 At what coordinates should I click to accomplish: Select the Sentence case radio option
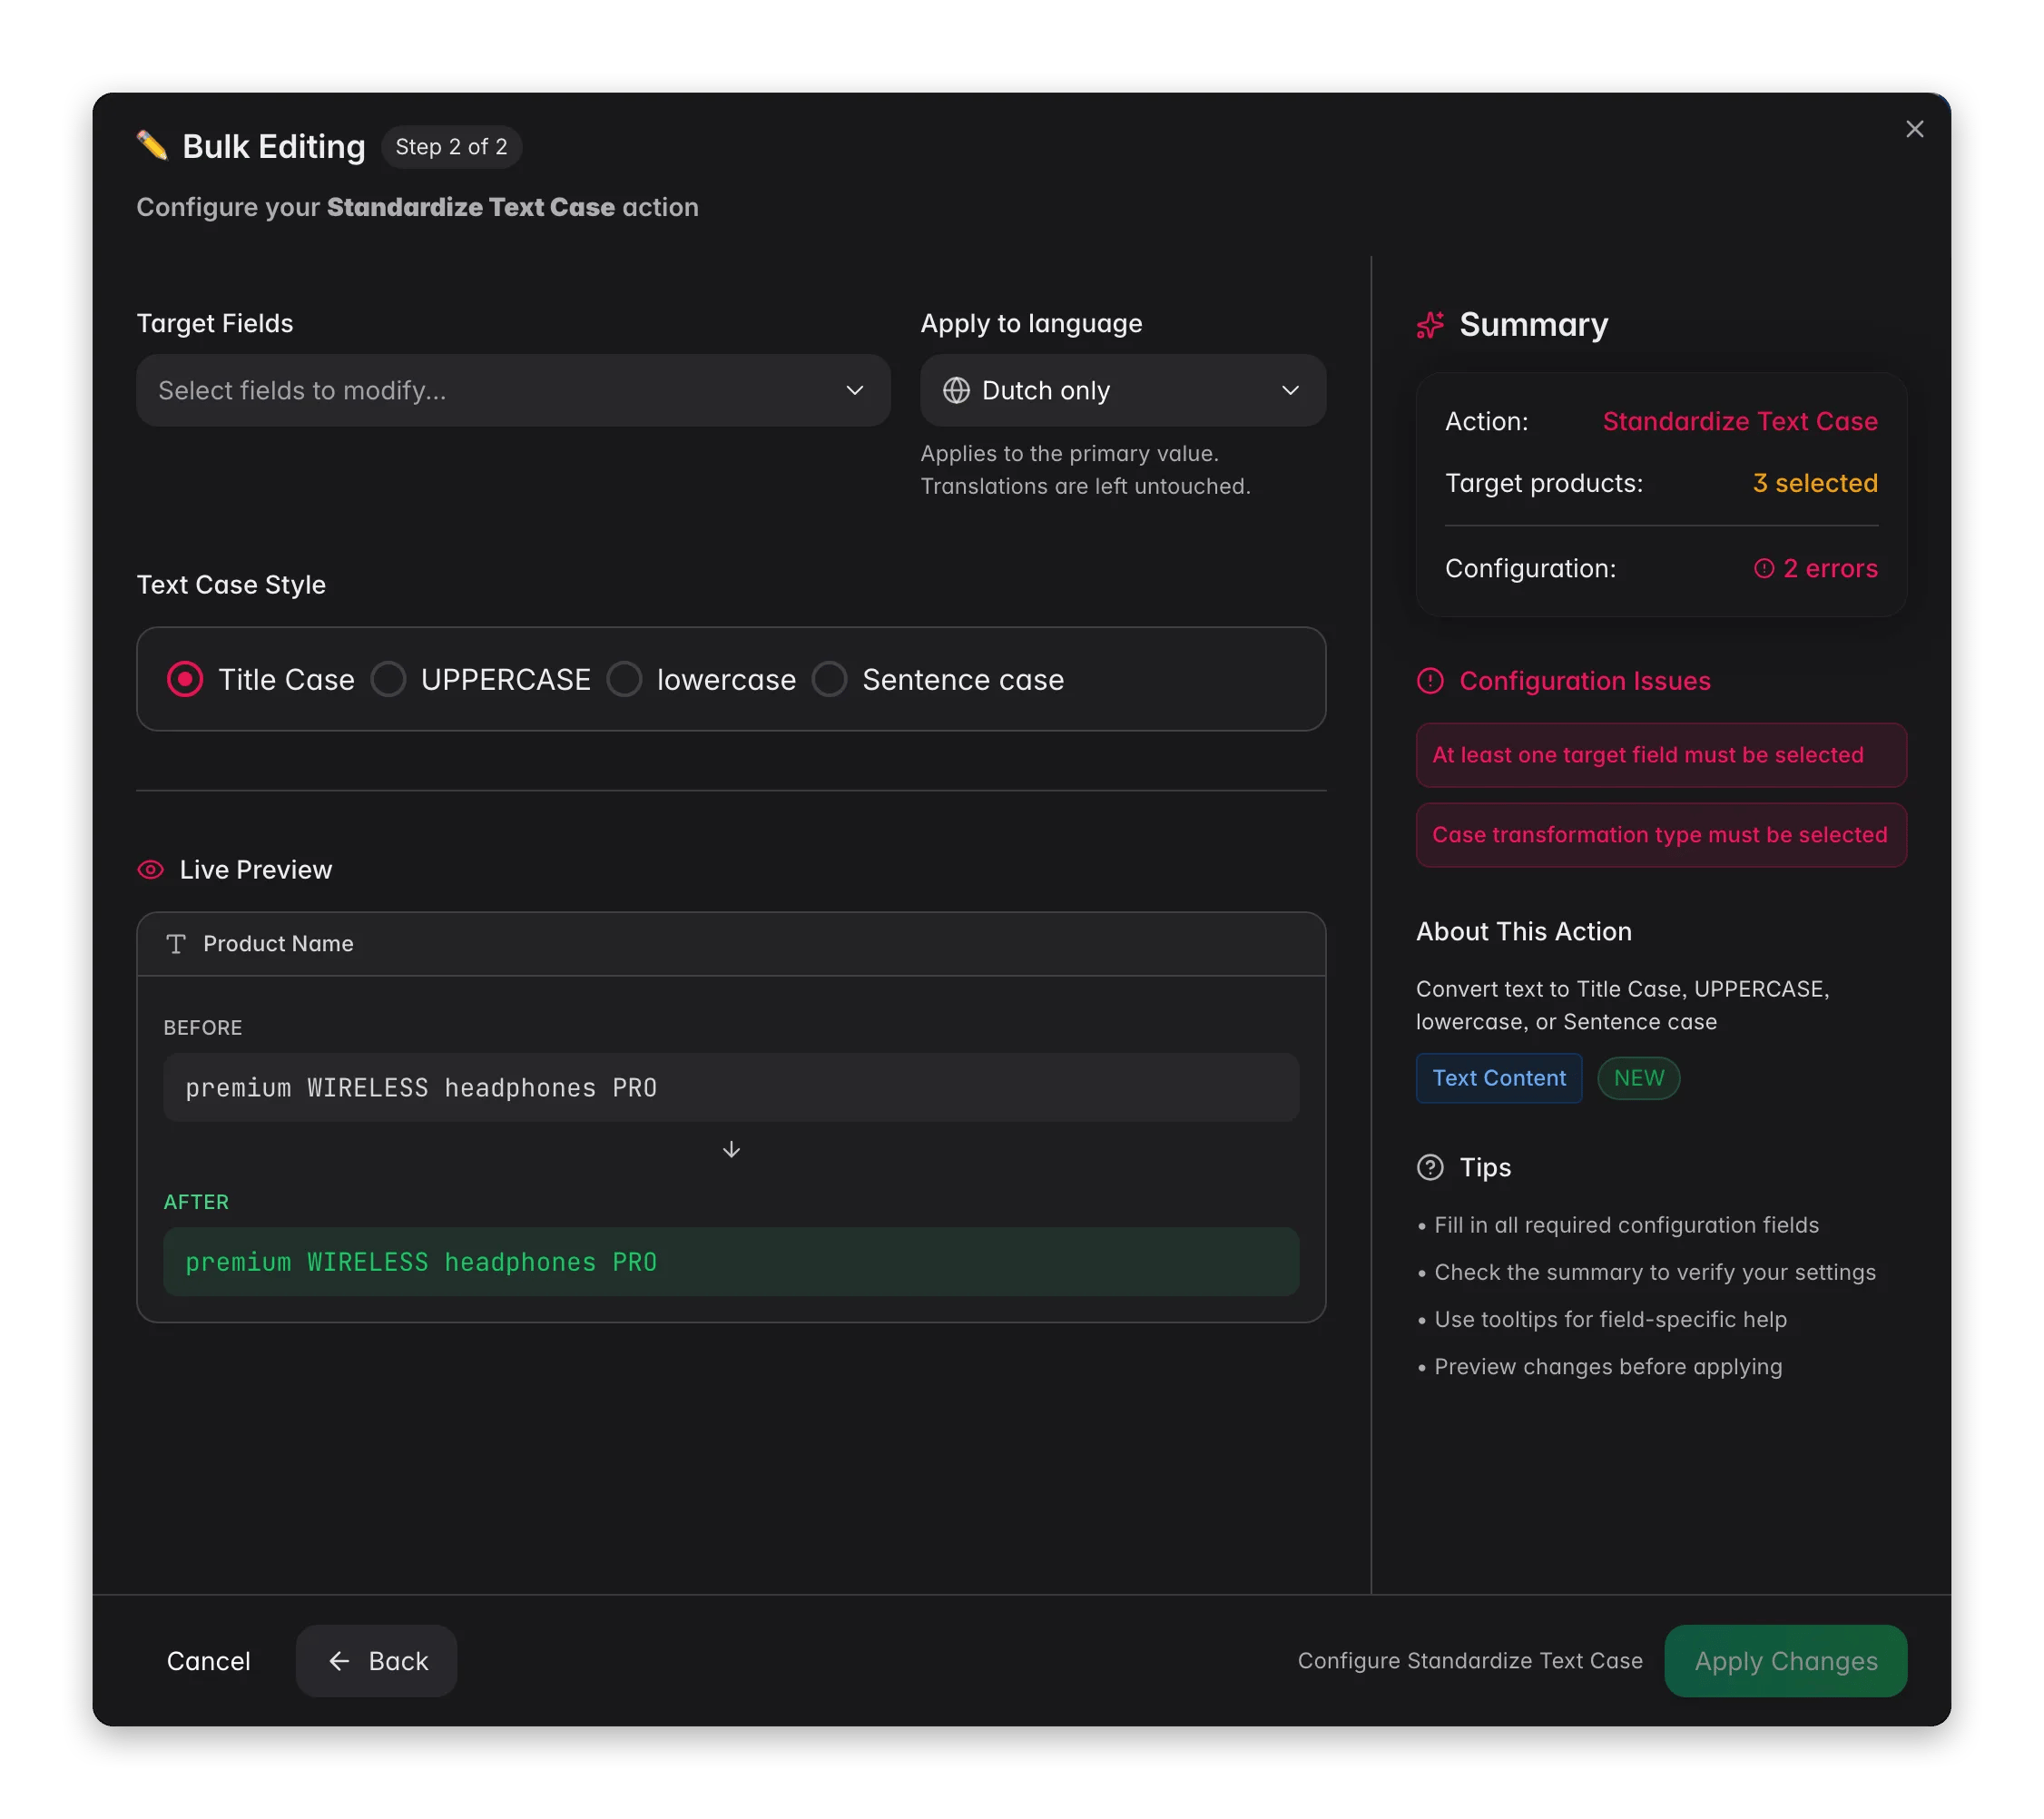click(x=830, y=680)
